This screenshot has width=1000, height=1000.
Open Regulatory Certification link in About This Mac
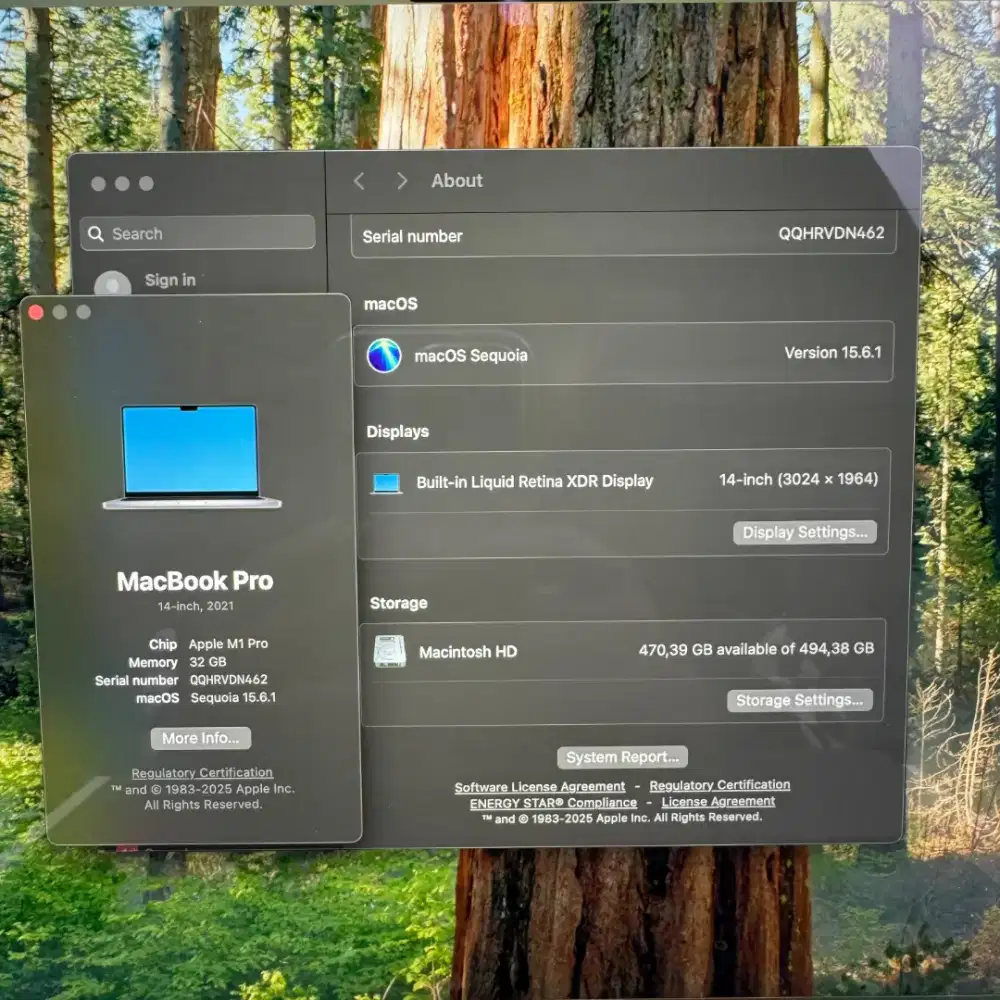(x=202, y=773)
